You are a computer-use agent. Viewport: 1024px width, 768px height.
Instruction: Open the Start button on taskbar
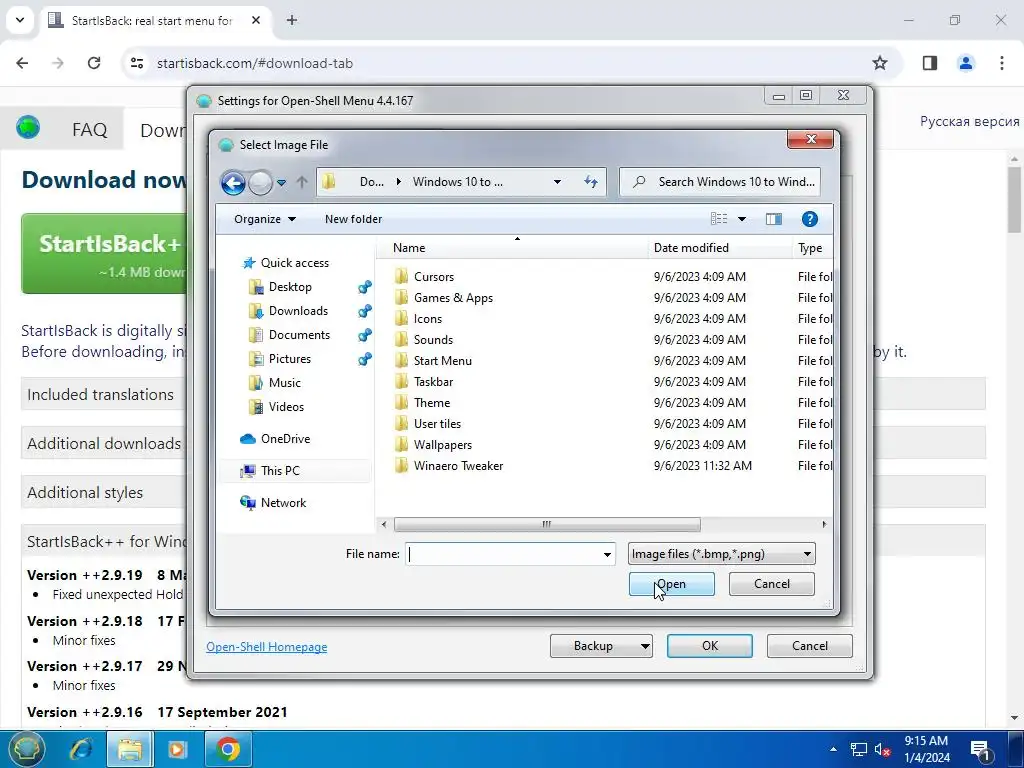26,749
